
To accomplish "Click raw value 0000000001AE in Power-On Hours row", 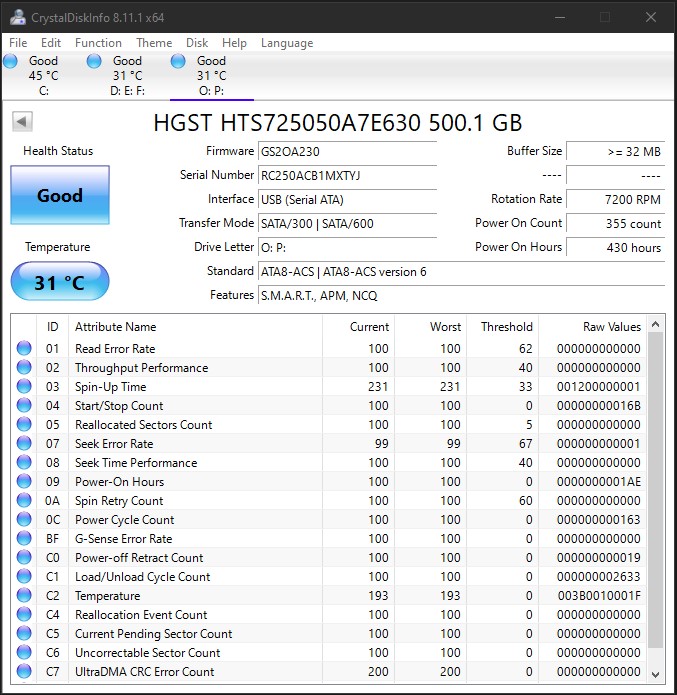I will [x=599, y=481].
